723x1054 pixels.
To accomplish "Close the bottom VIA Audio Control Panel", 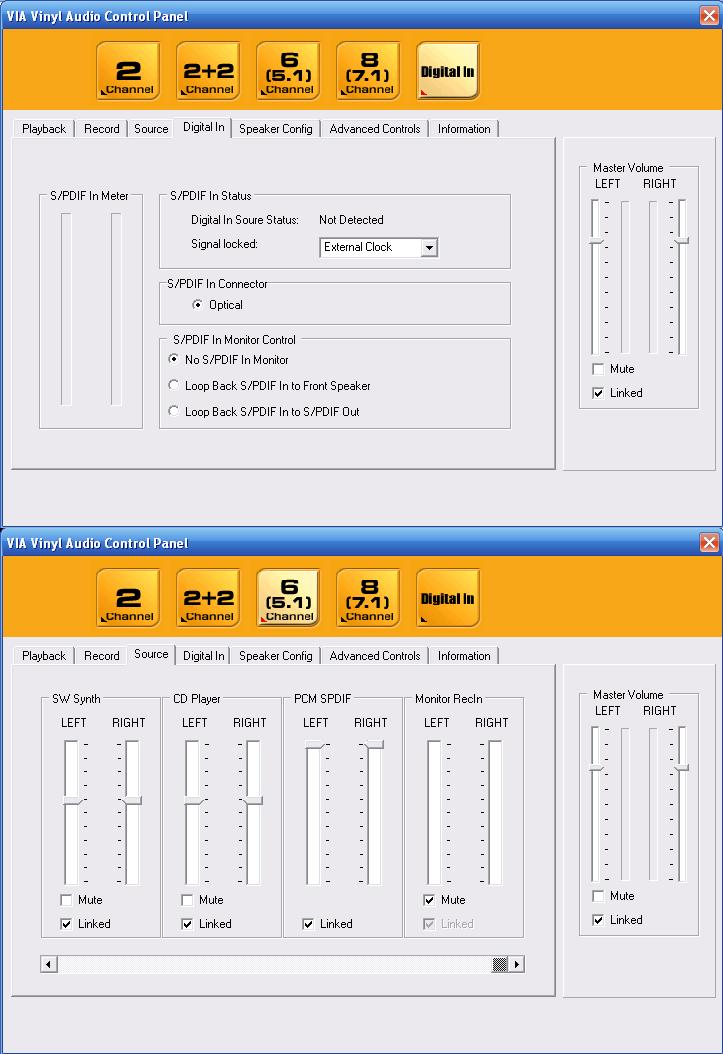I will click(x=710, y=542).
